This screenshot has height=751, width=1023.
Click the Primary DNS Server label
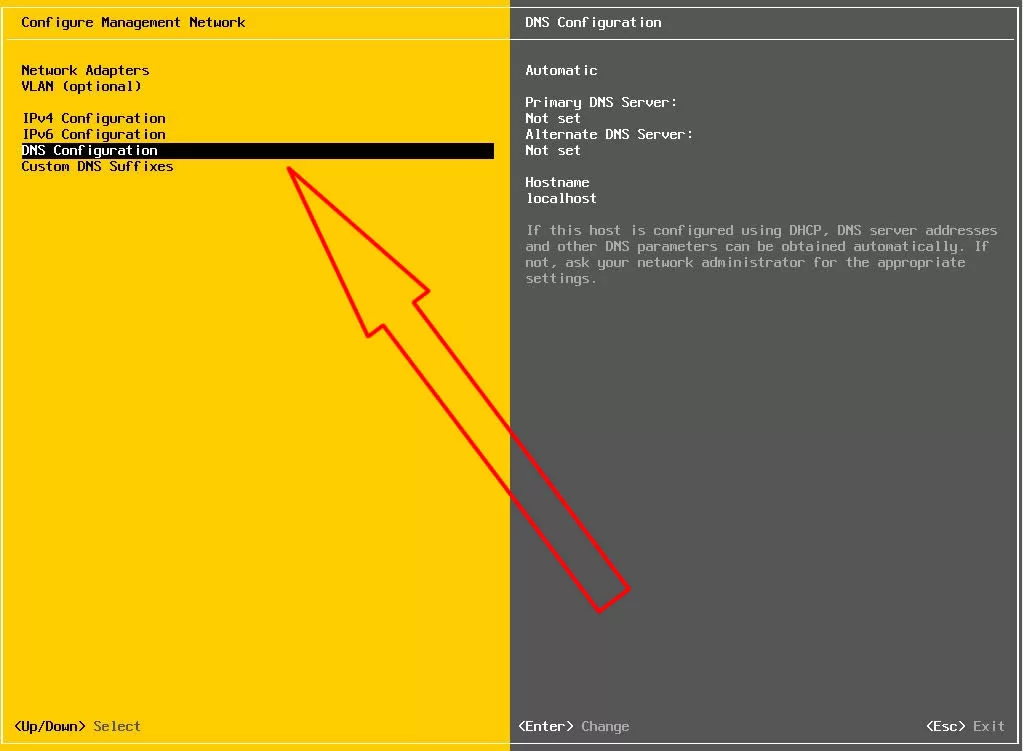601,102
